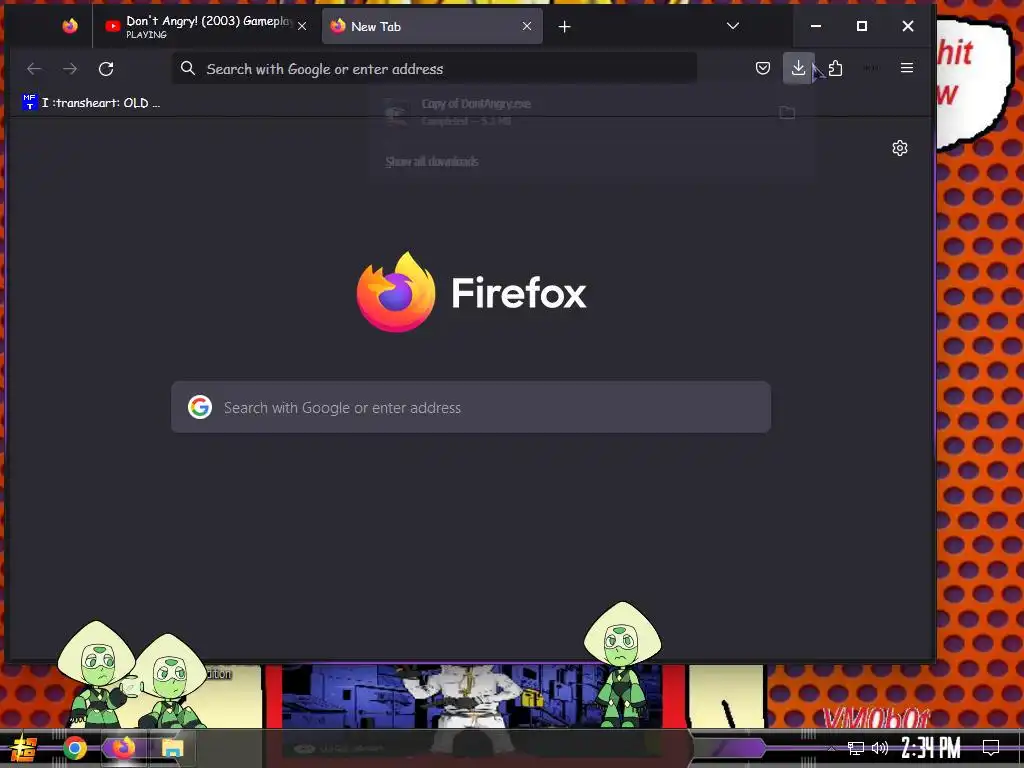The height and width of the screenshot is (768, 1024).
Task: Open volume control in tray
Action: (x=880, y=748)
